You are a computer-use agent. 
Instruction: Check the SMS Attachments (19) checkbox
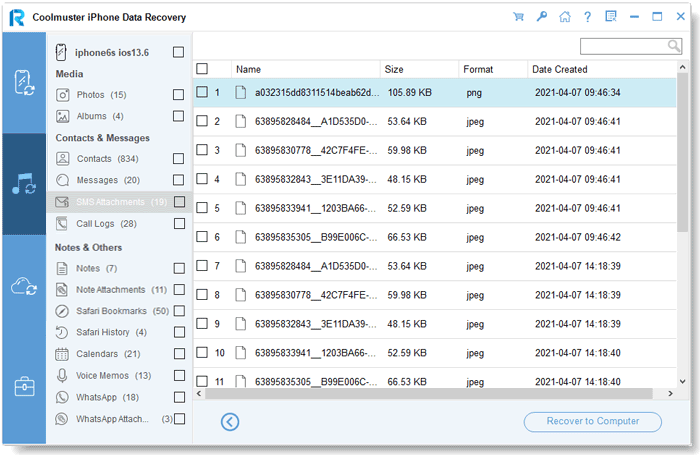click(x=179, y=202)
